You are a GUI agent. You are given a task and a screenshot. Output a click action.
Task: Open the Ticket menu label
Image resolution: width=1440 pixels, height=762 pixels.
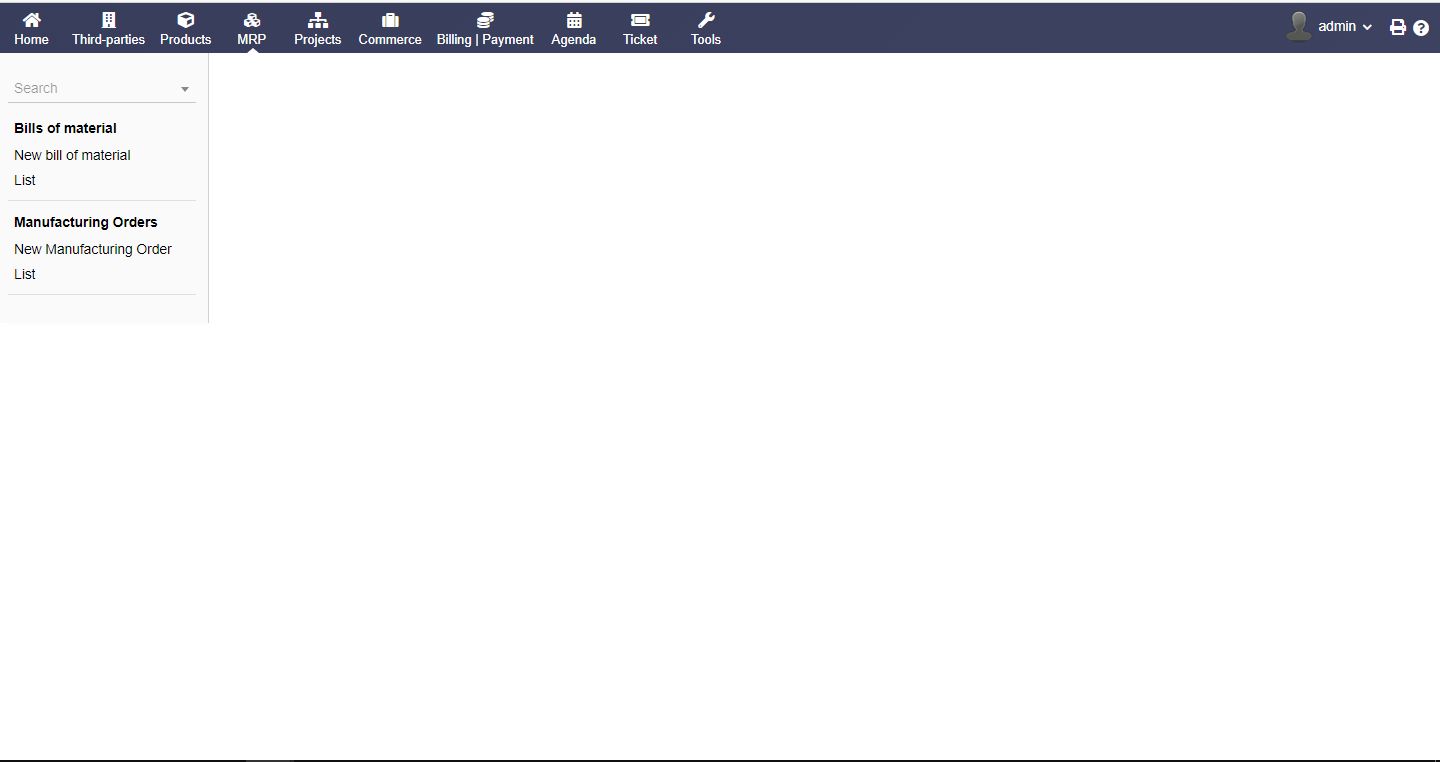tap(640, 40)
